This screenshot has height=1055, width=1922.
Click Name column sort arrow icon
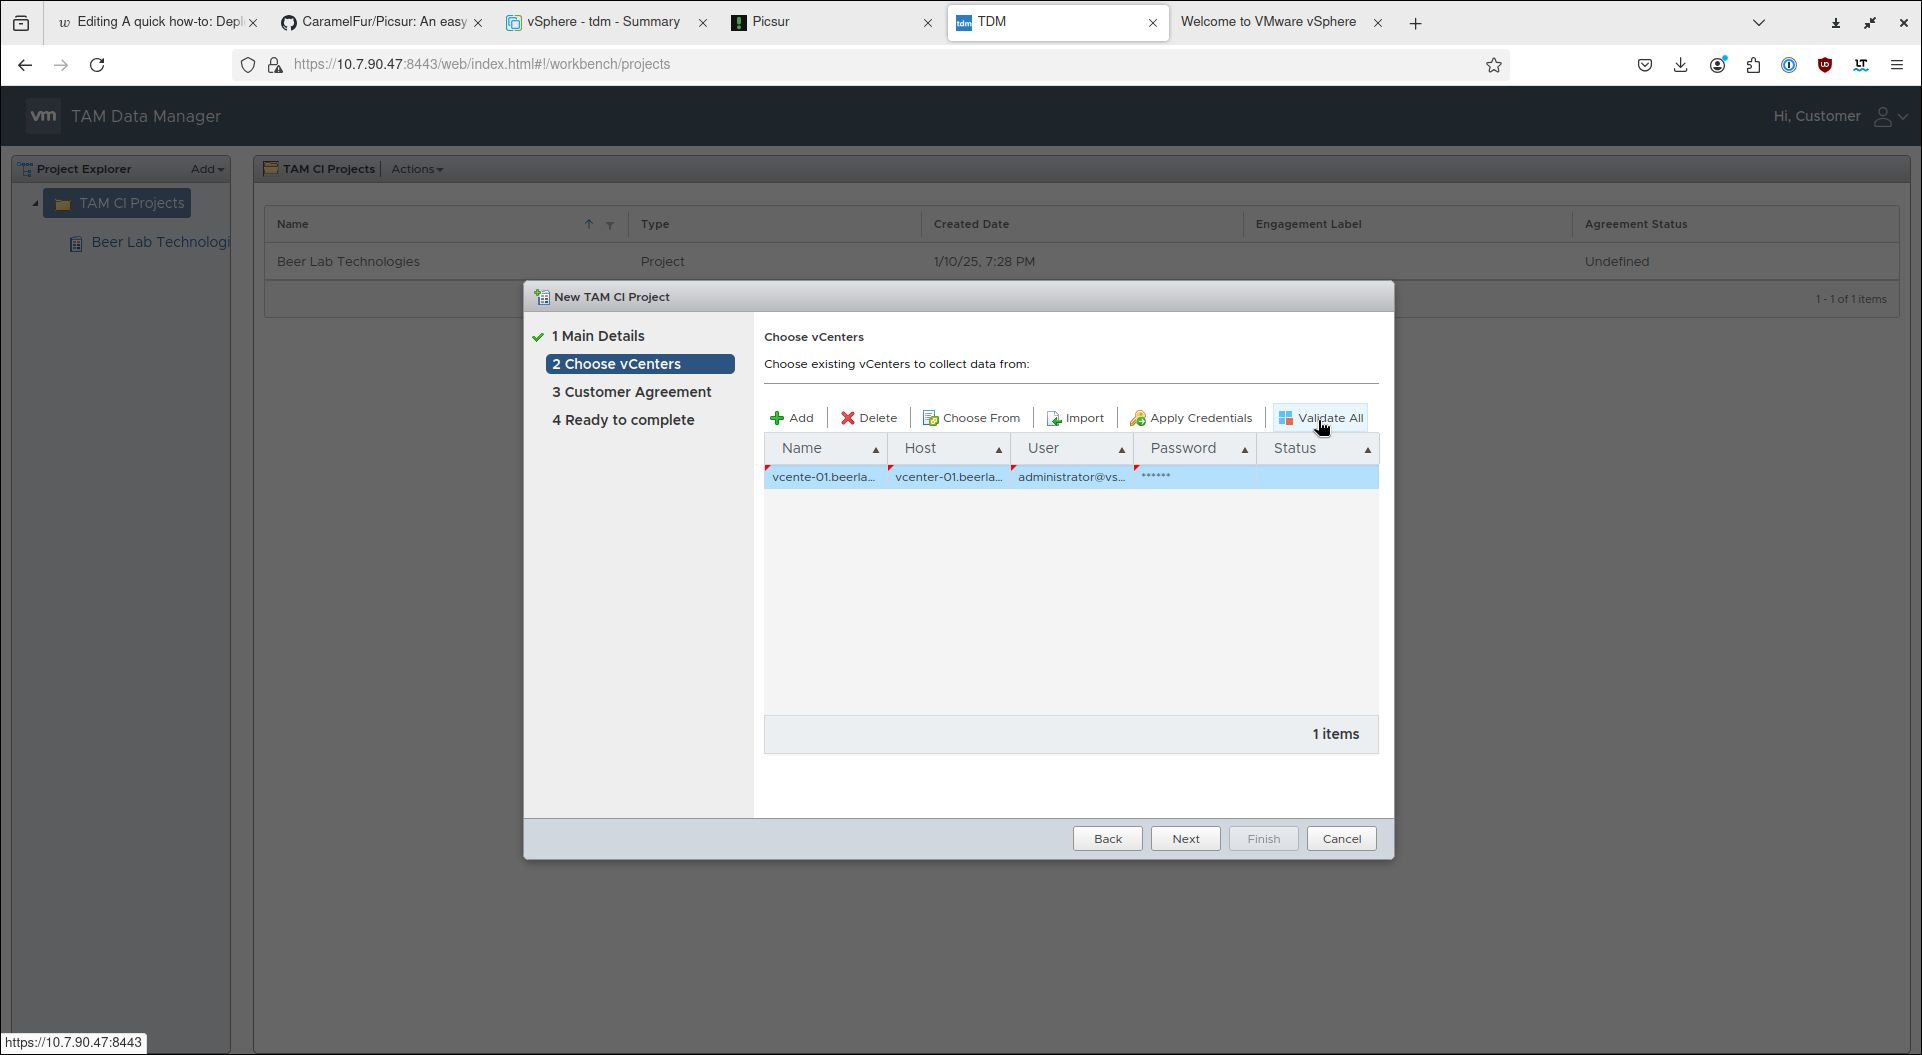click(x=589, y=224)
